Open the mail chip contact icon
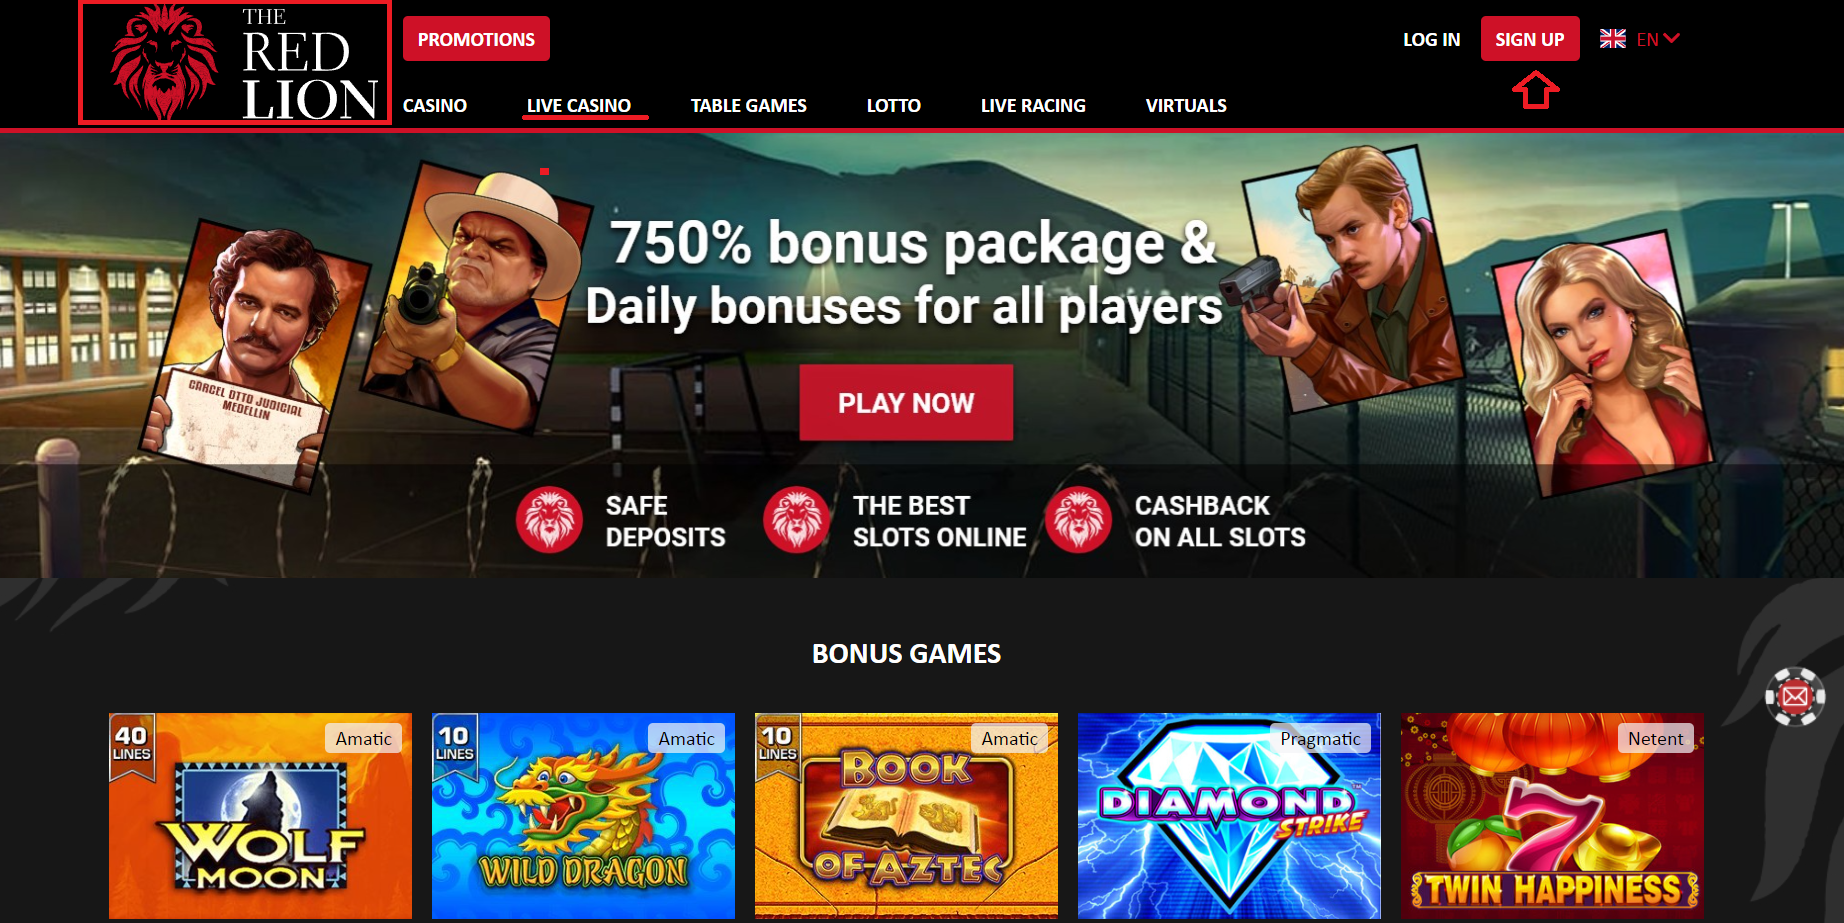The height and width of the screenshot is (923, 1844). pos(1795,696)
